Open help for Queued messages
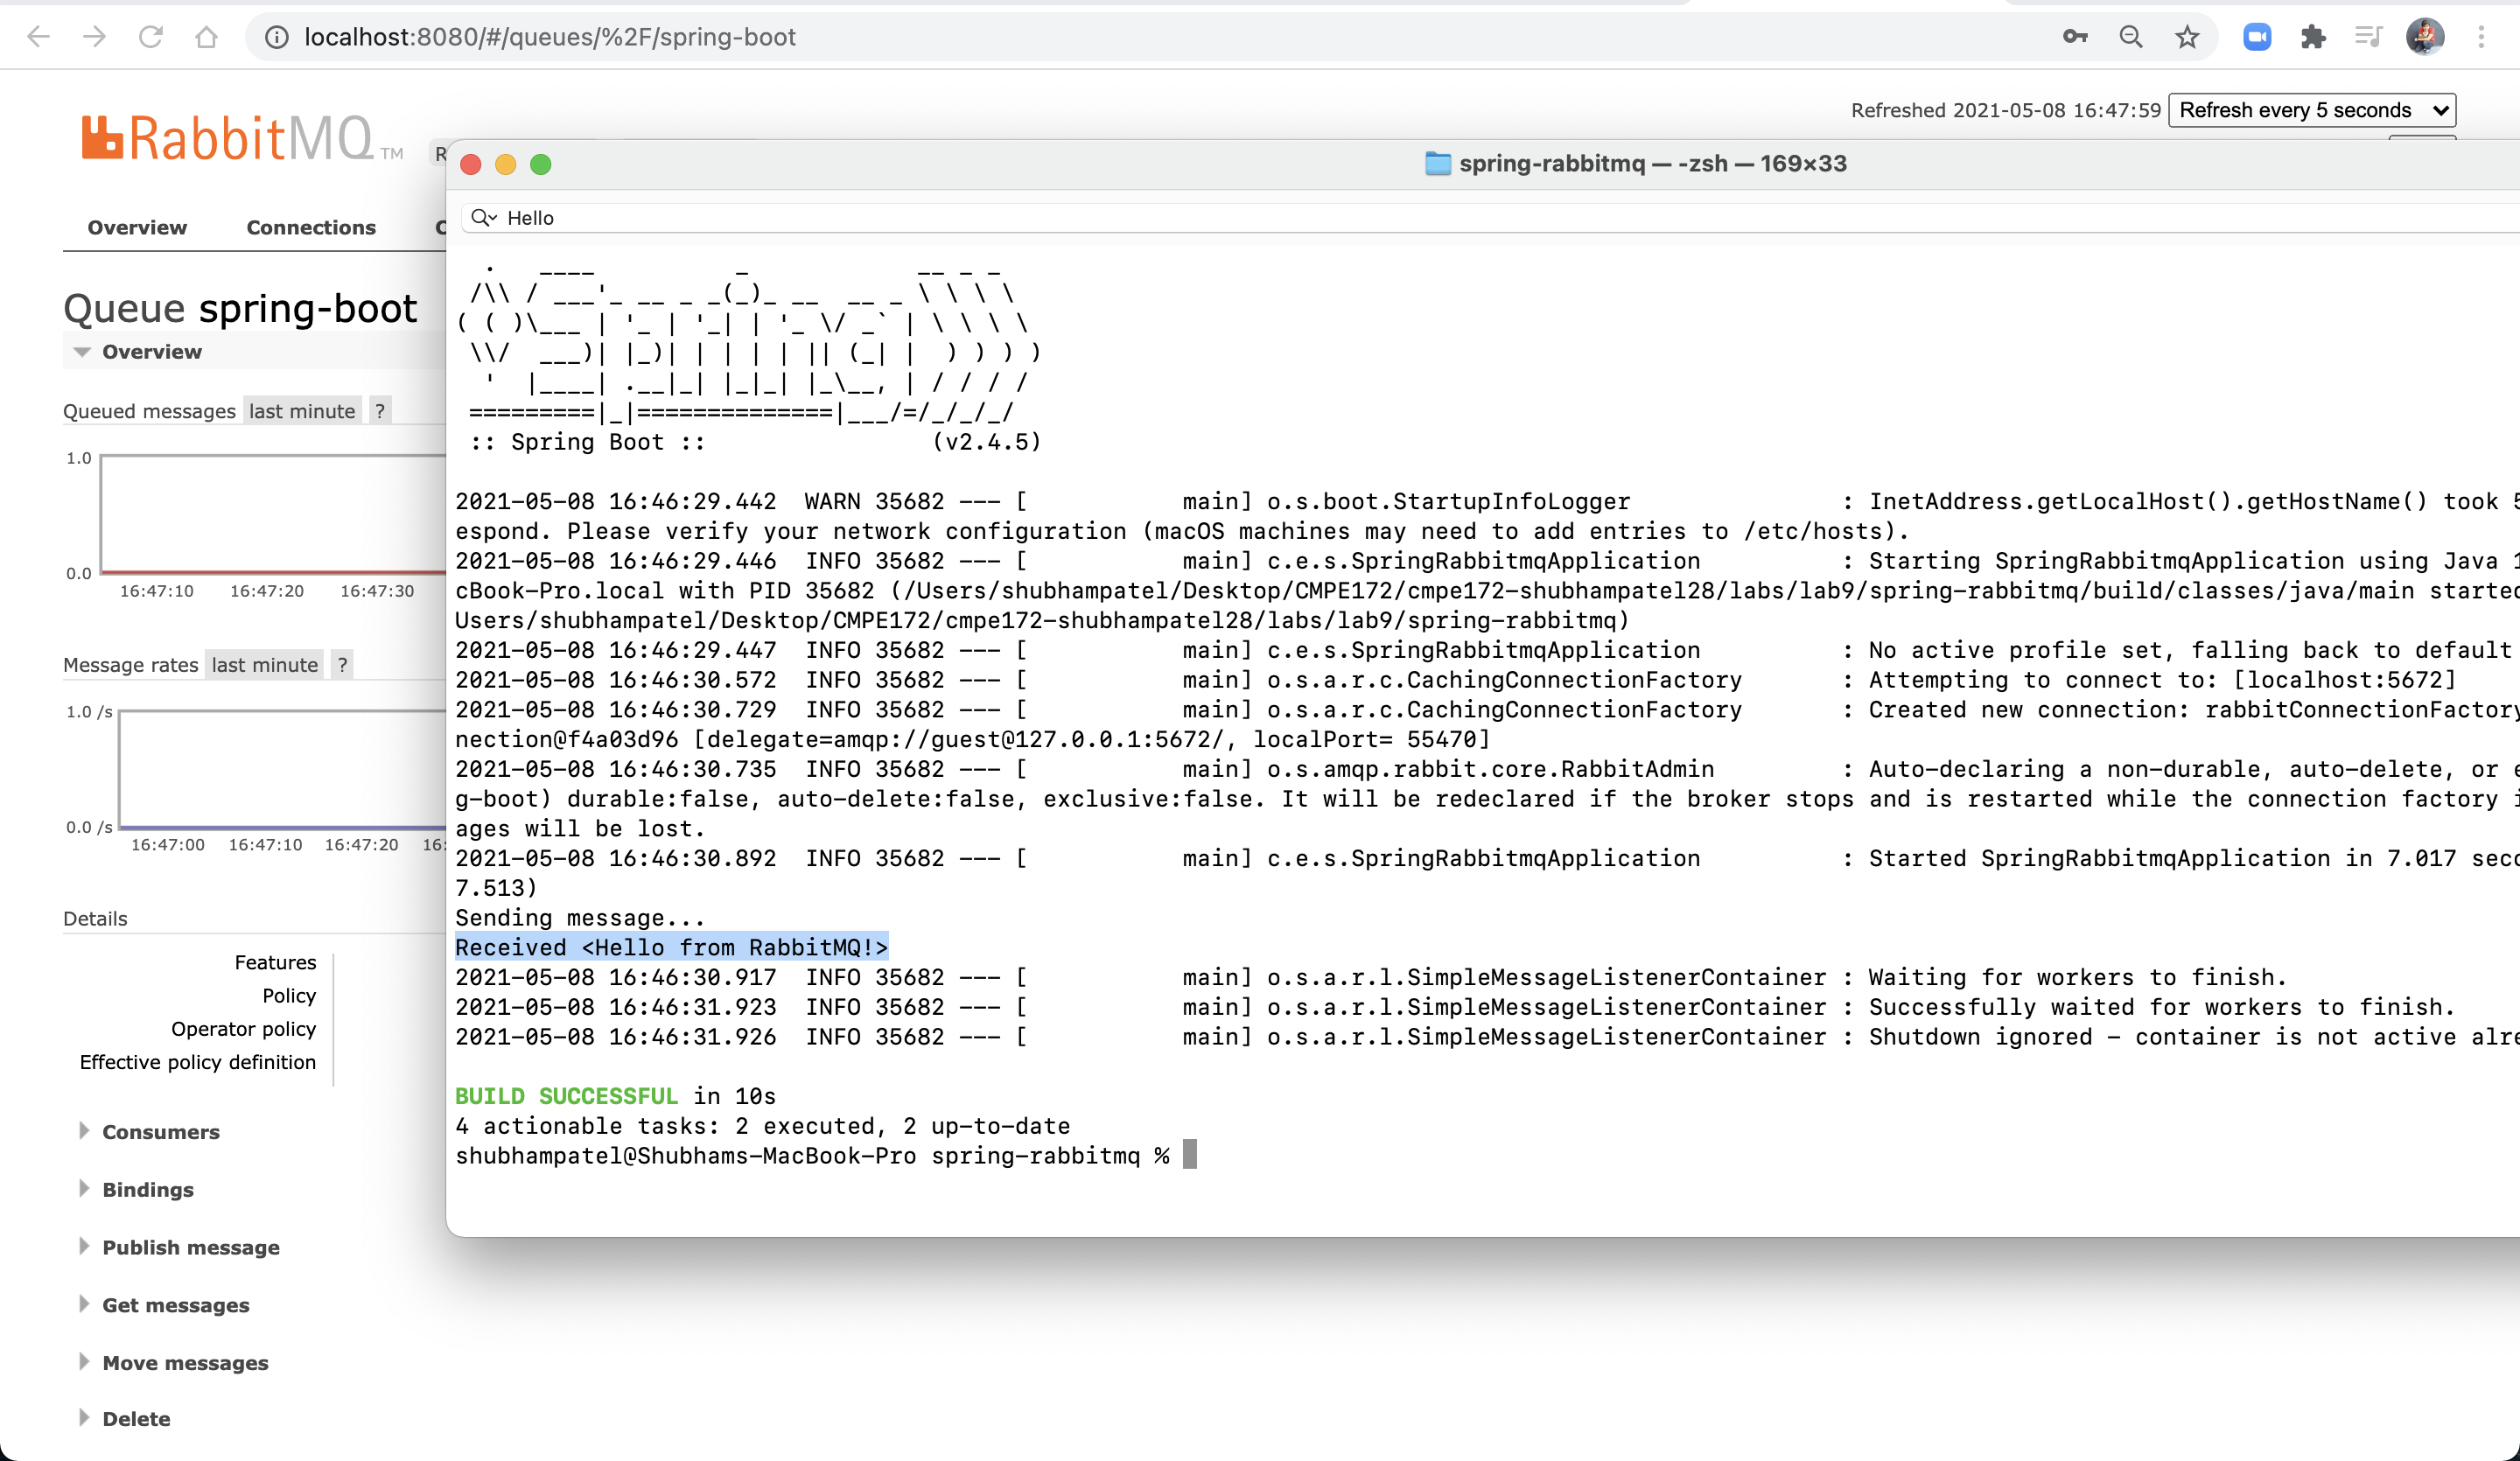 point(380,411)
